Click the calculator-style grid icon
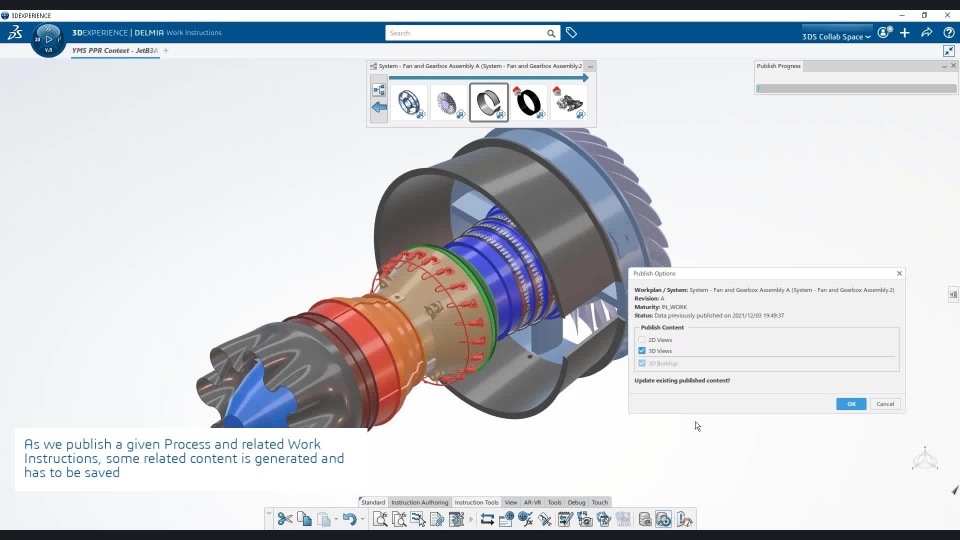The image size is (960, 540). [457, 519]
